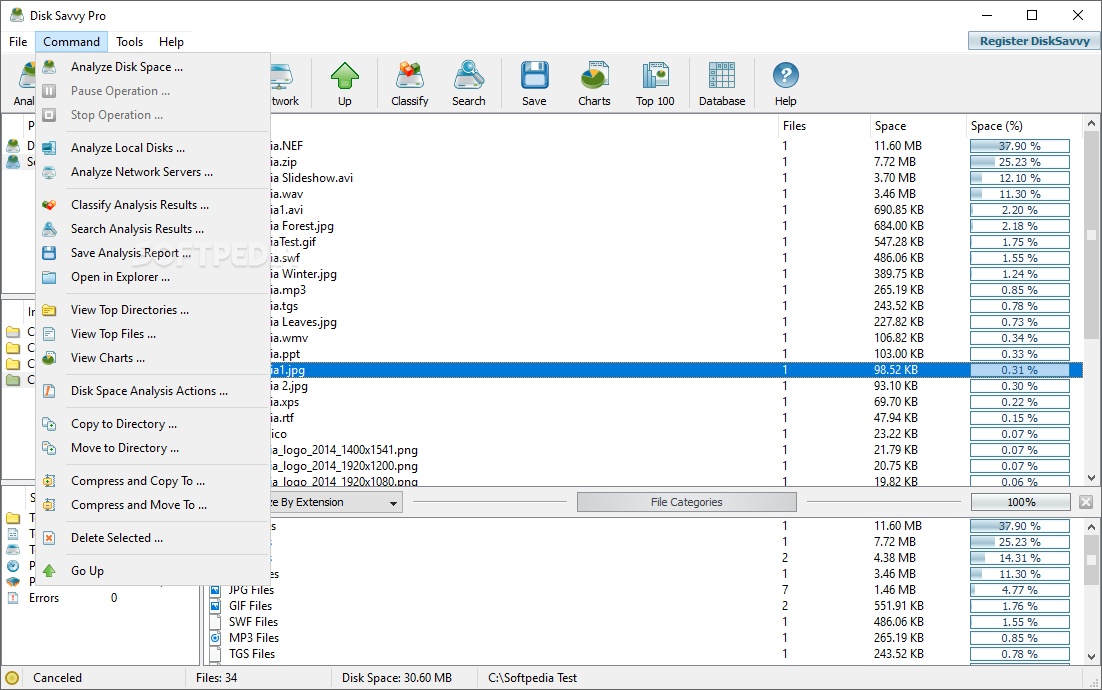Open the Tools menu
Image resolution: width=1102 pixels, height=690 pixels.
129,41
